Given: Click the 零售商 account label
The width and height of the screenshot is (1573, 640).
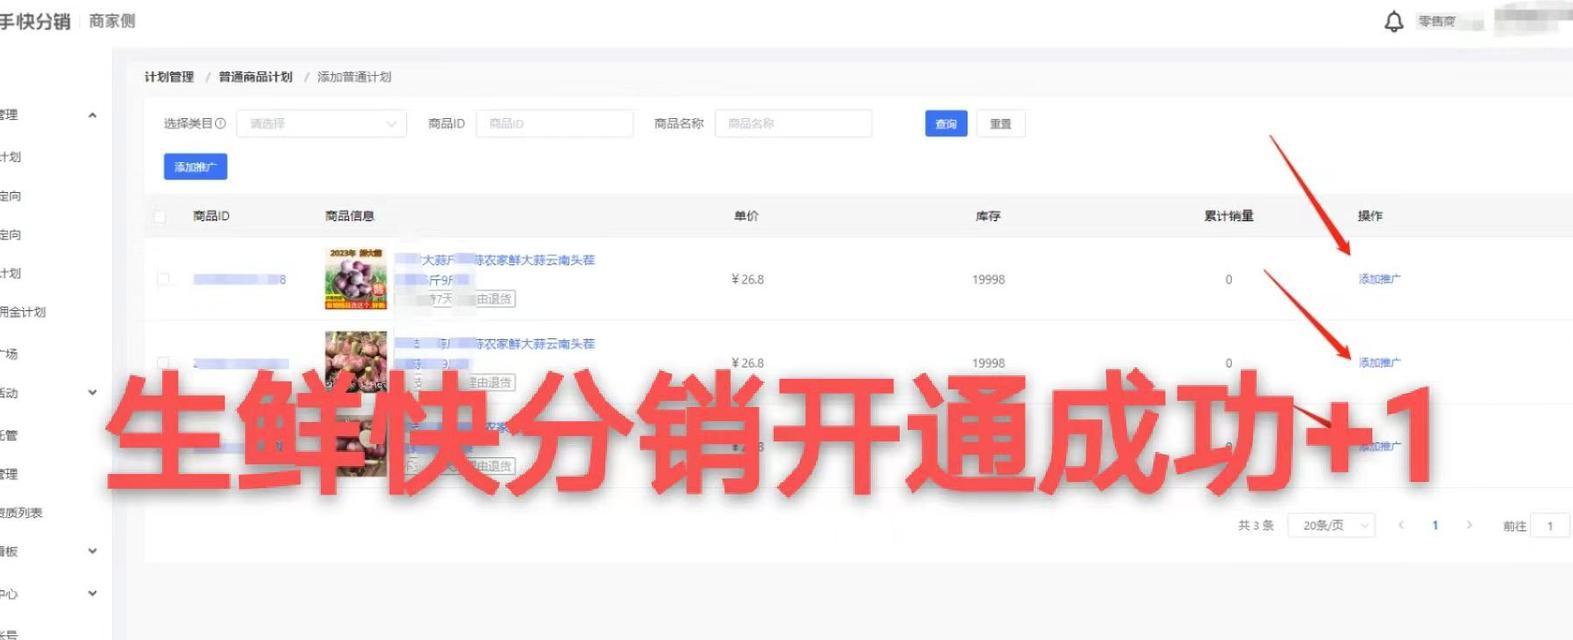Looking at the screenshot, I should click(1437, 21).
